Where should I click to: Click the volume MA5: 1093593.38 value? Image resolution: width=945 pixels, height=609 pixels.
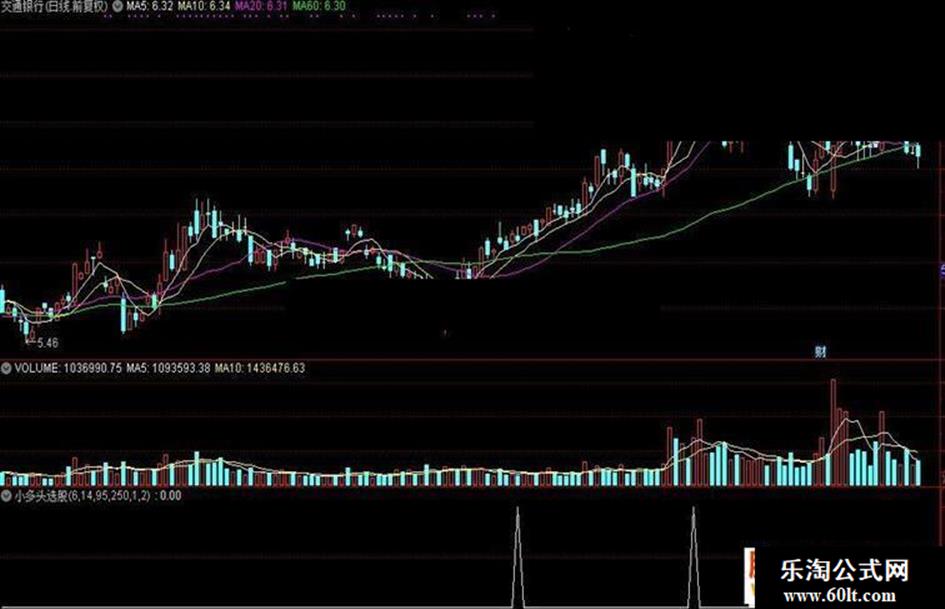point(168,368)
